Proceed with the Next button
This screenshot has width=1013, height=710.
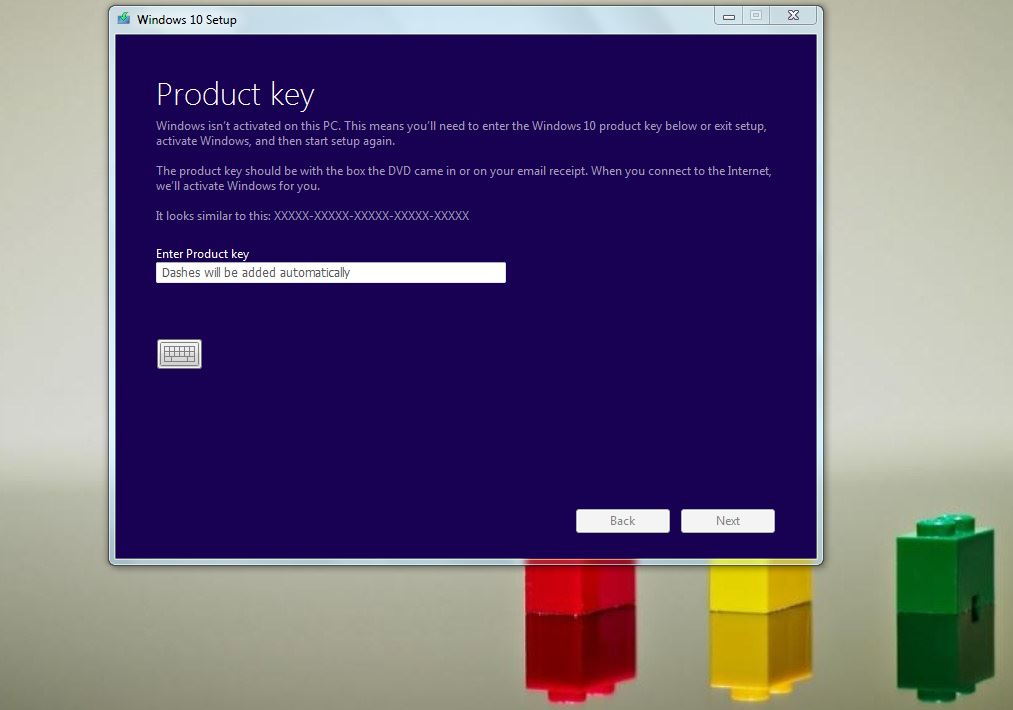pyautogui.click(x=727, y=521)
